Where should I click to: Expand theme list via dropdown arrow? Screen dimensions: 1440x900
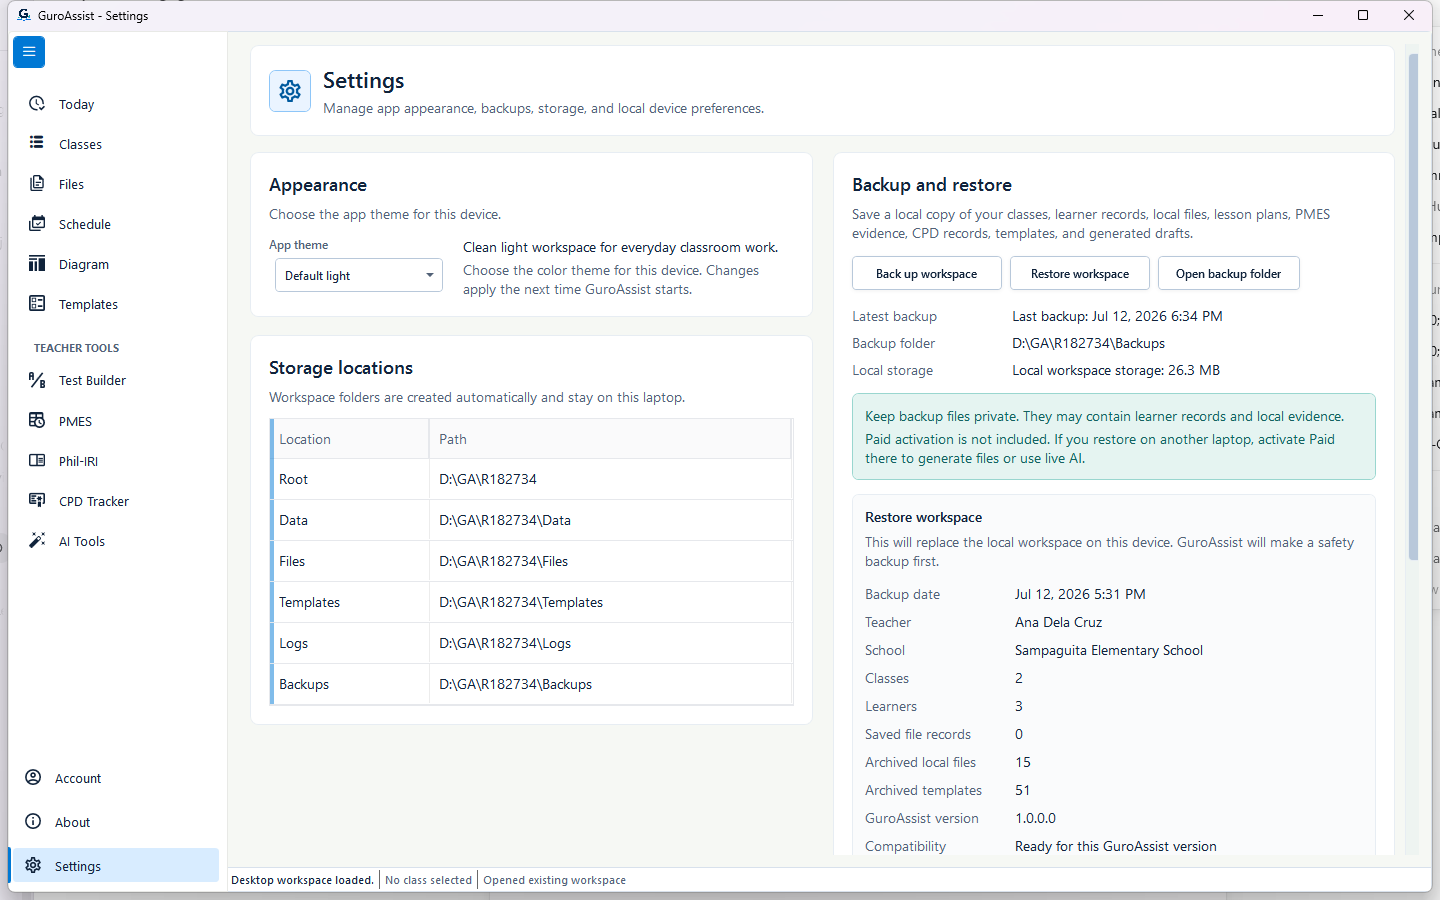coord(430,275)
